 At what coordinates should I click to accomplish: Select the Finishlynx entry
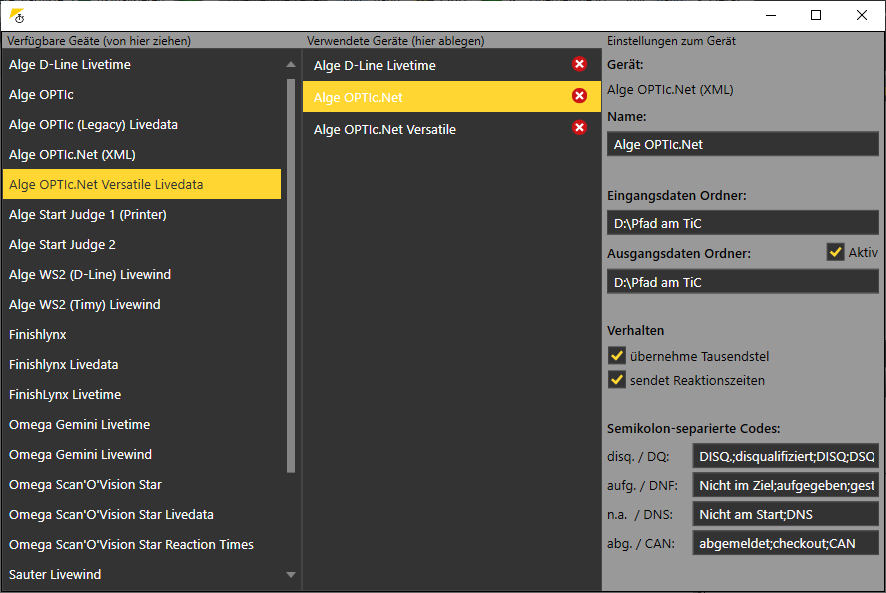142,334
